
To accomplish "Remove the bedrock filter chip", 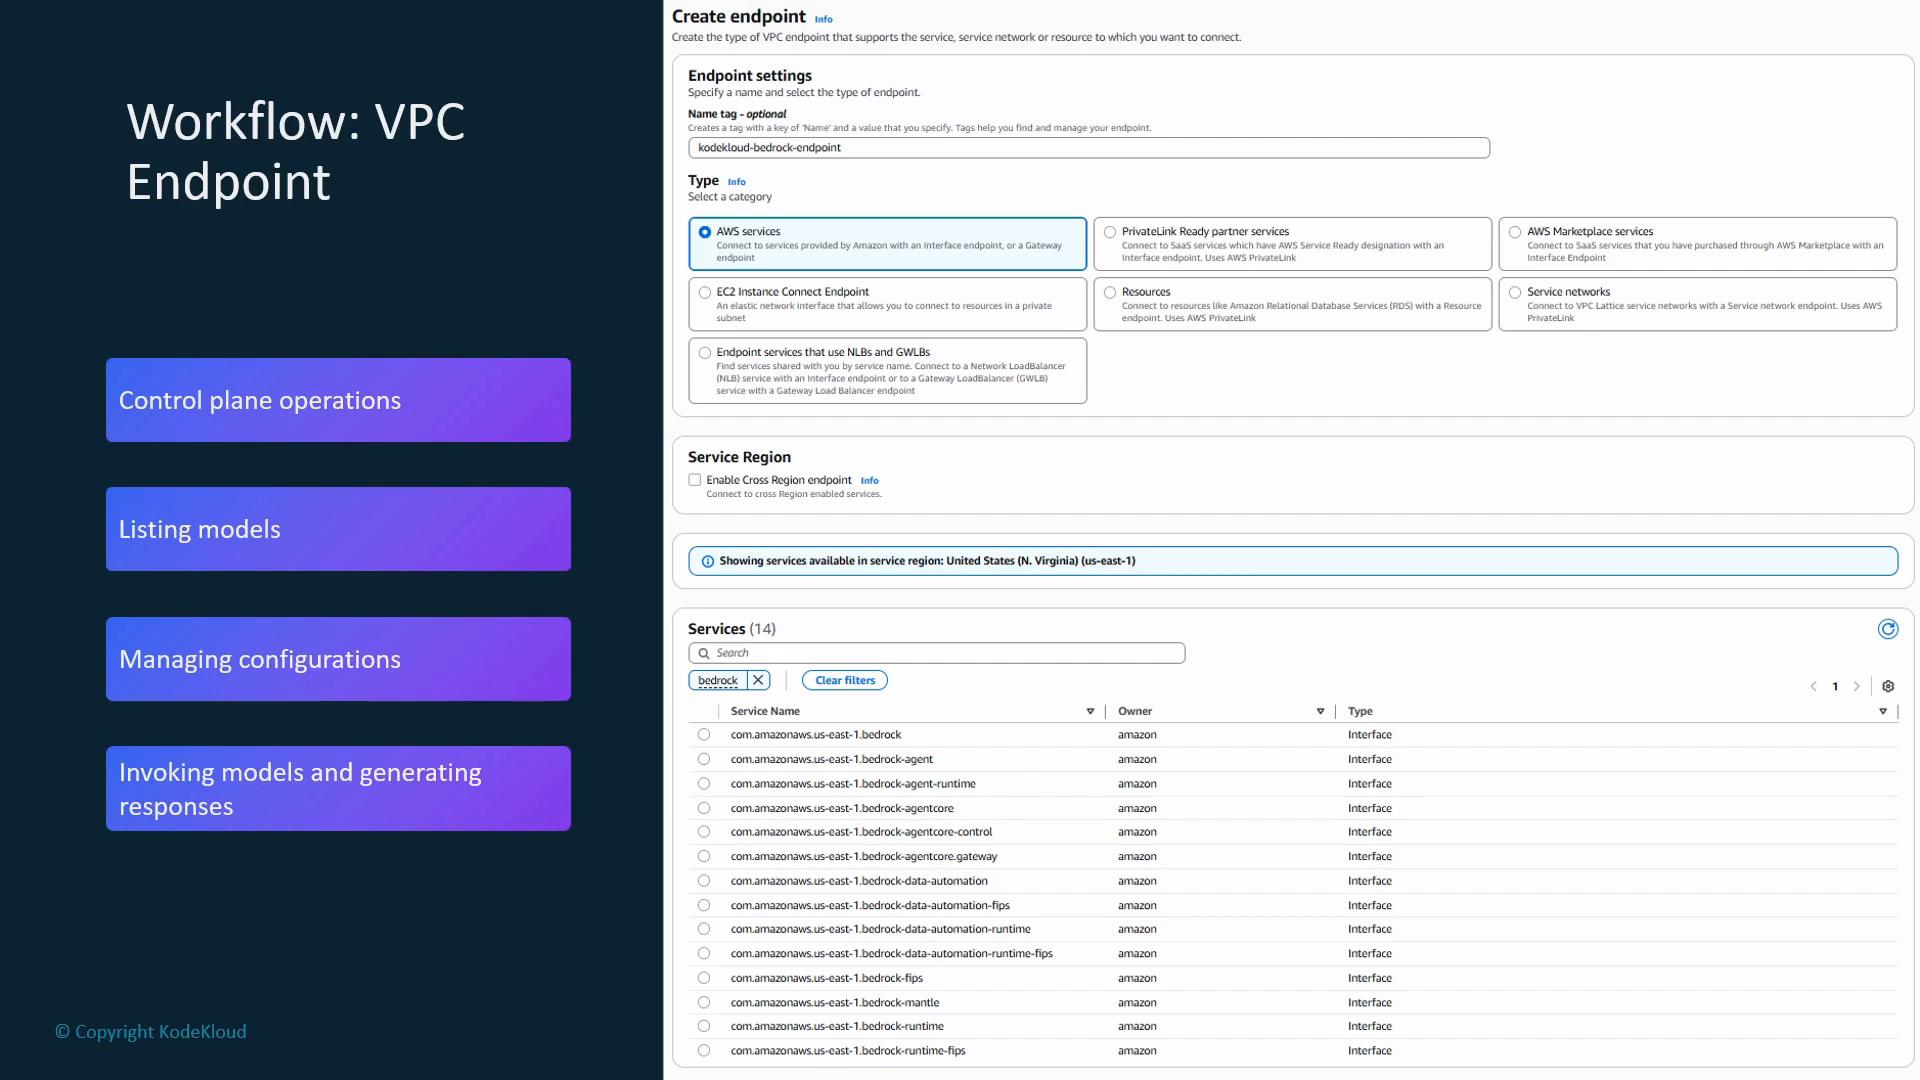I will click(x=759, y=680).
